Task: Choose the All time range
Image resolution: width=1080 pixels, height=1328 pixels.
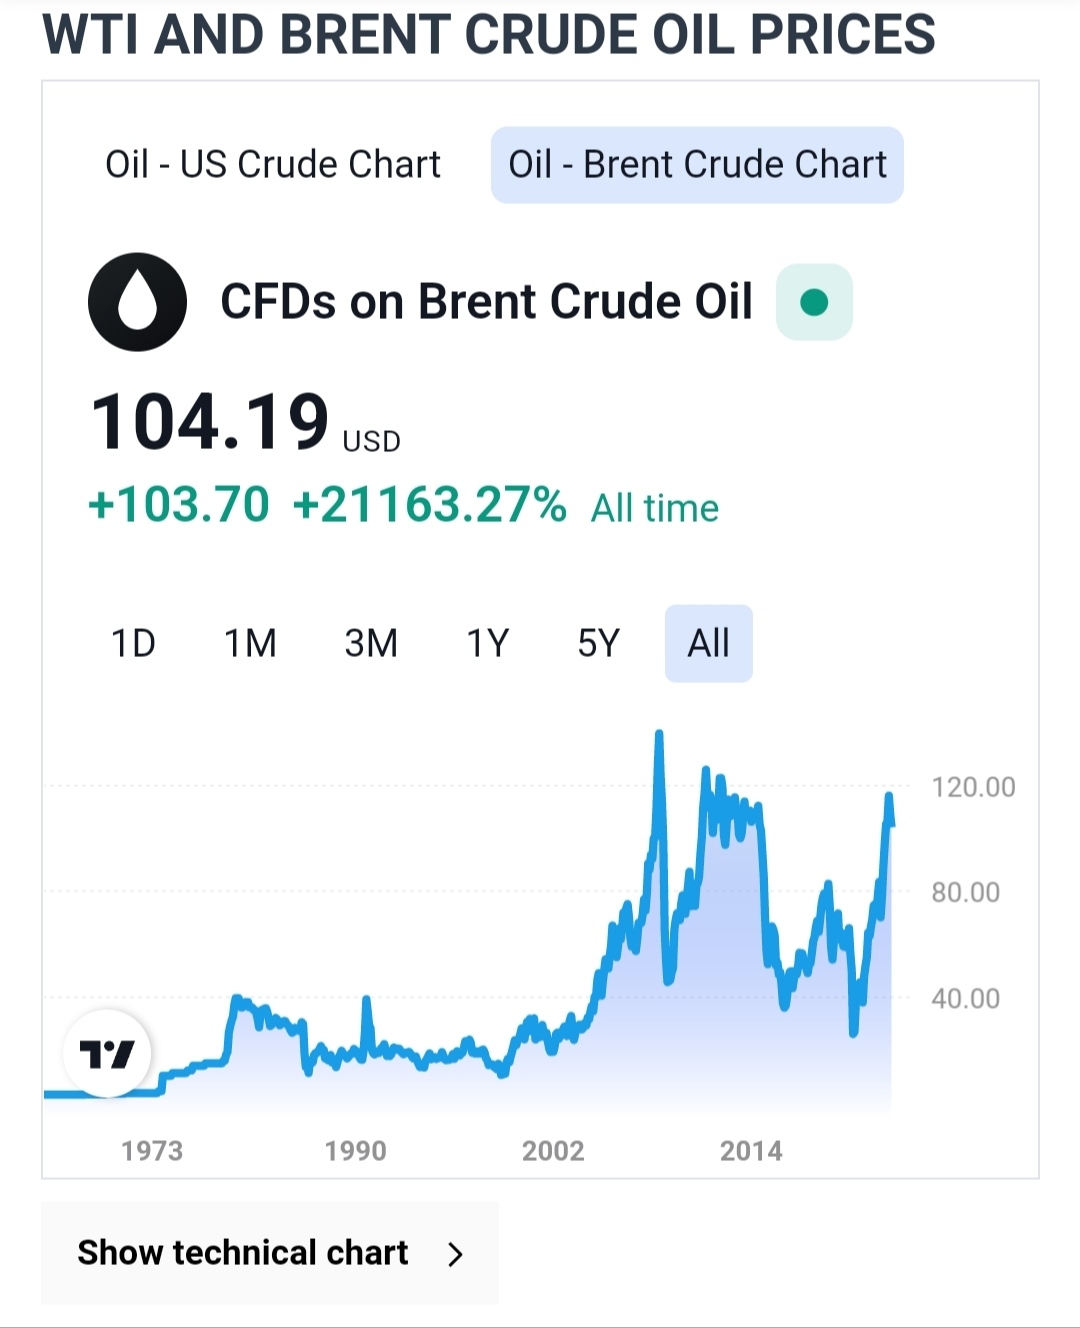Action: (x=708, y=643)
